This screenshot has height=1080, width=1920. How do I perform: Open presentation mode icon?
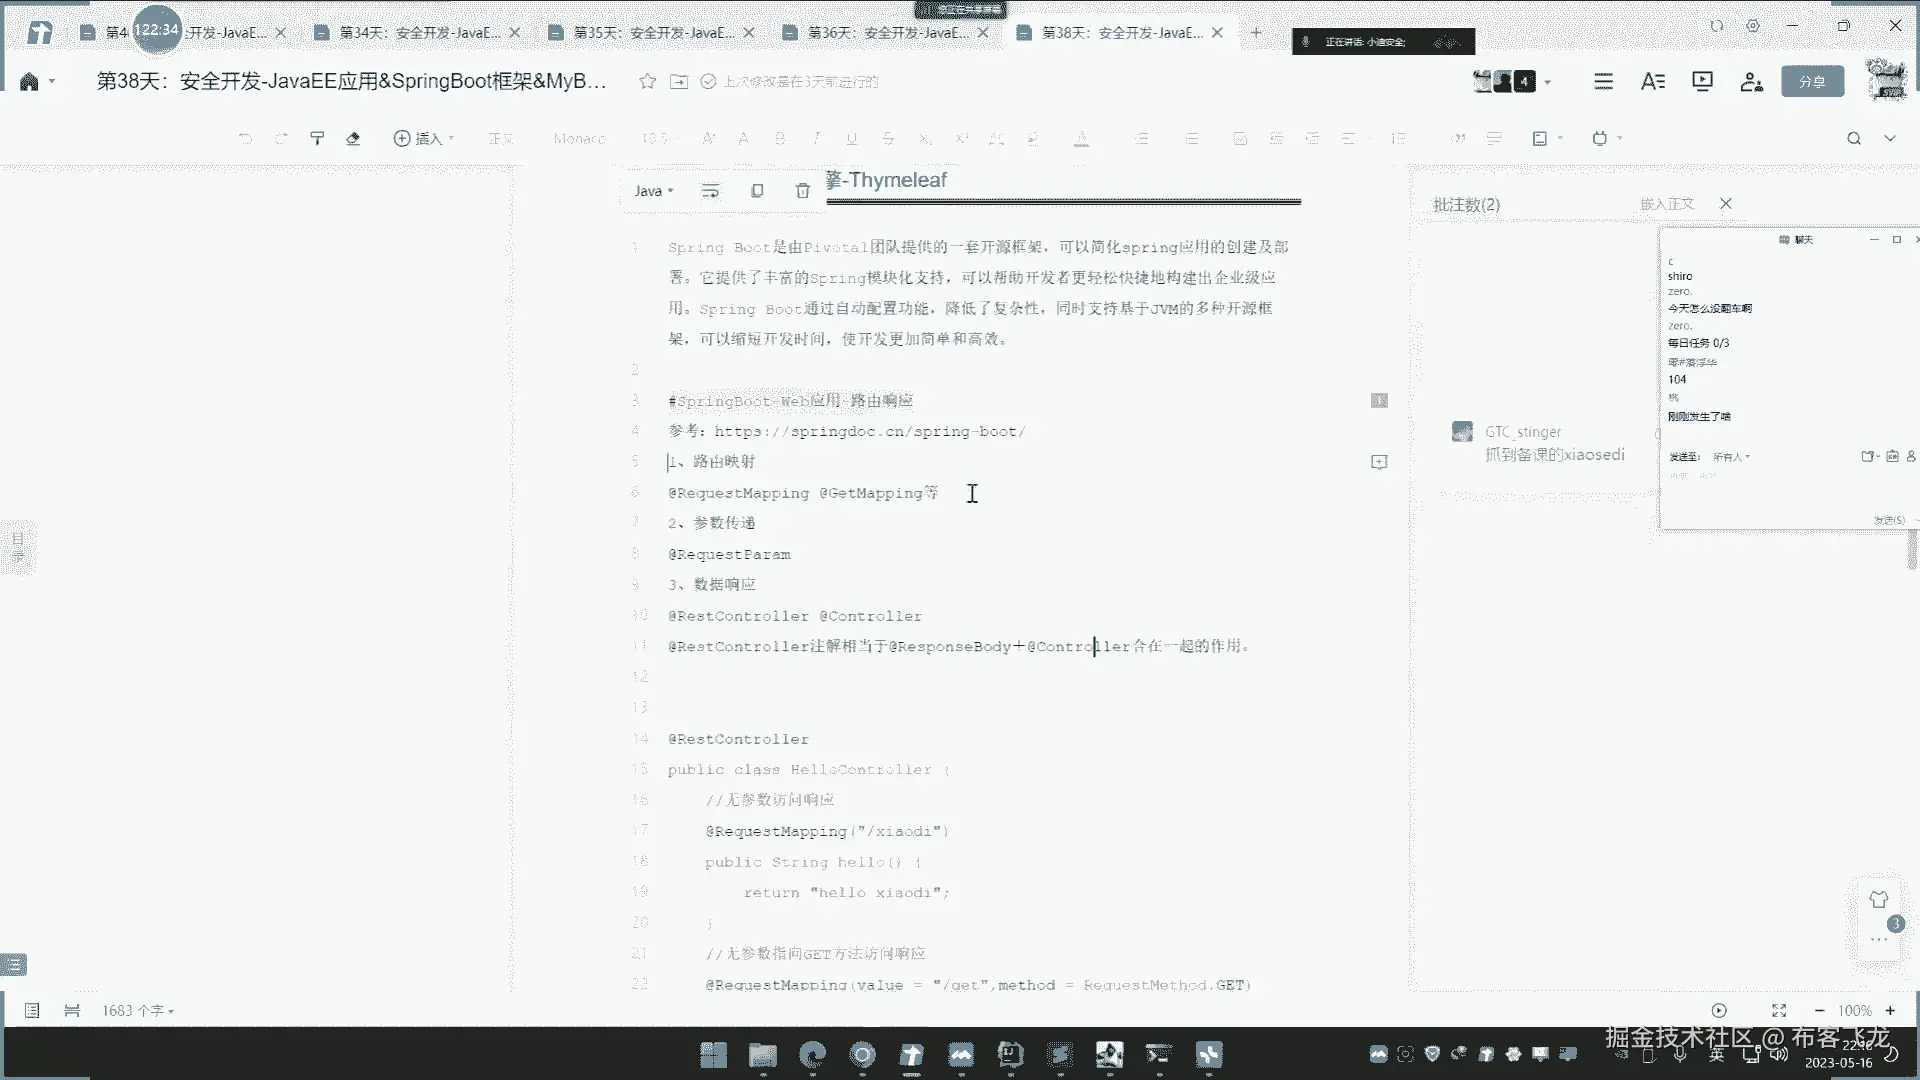tap(1702, 82)
